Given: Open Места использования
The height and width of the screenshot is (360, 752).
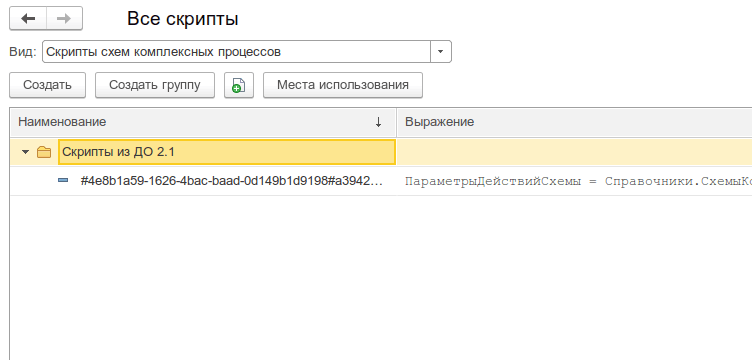Looking at the screenshot, I should point(343,85).
